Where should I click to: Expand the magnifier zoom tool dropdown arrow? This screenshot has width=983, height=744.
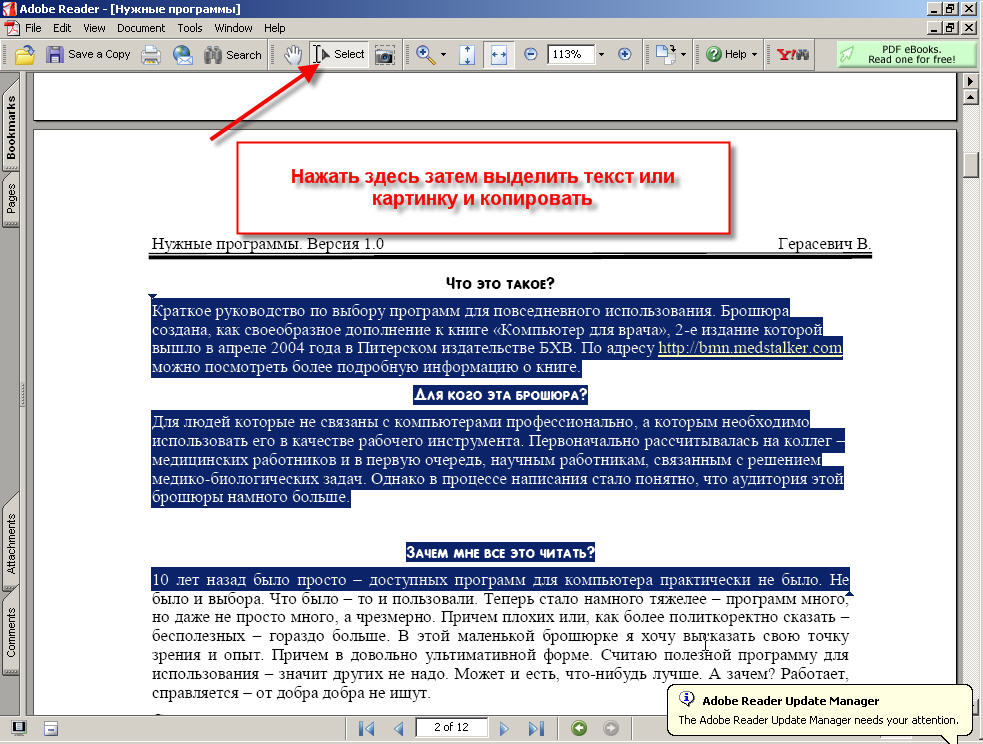click(x=443, y=55)
